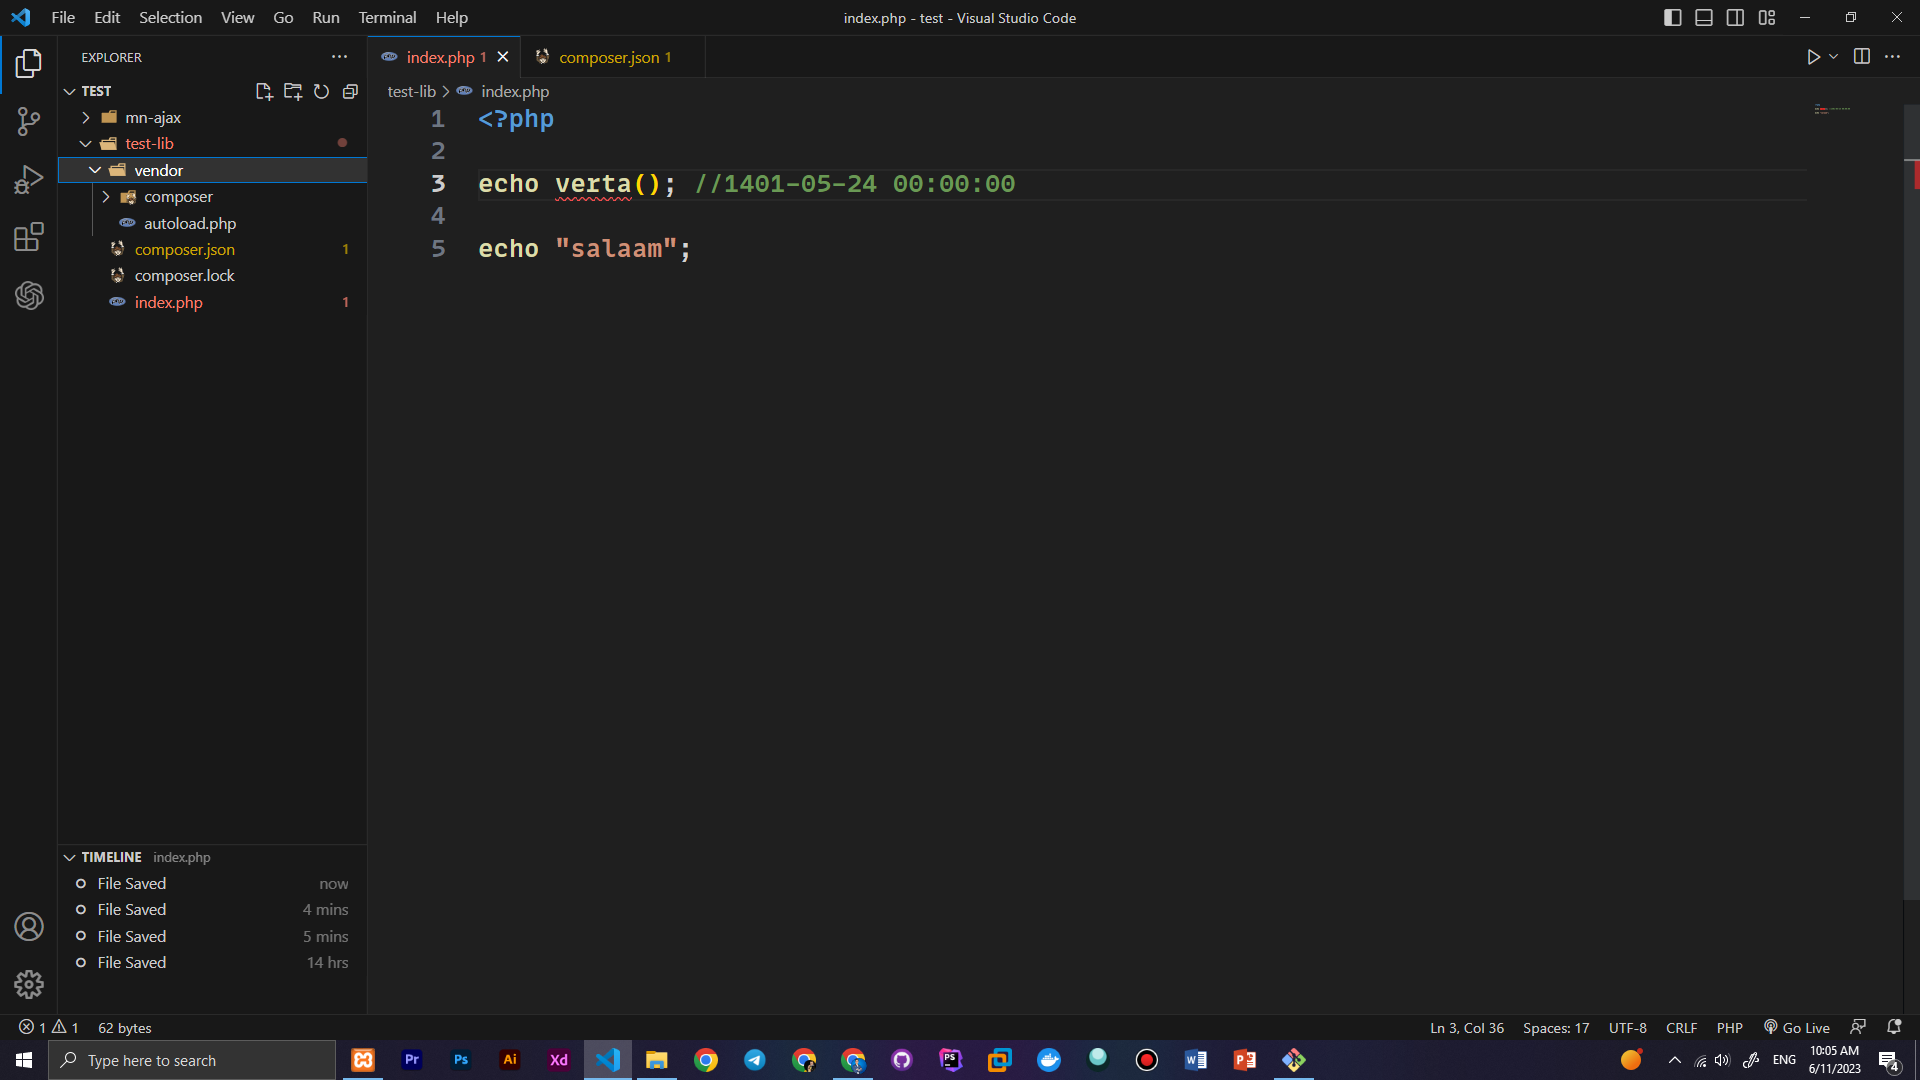Select the File Saved now timeline entry

click(212, 884)
